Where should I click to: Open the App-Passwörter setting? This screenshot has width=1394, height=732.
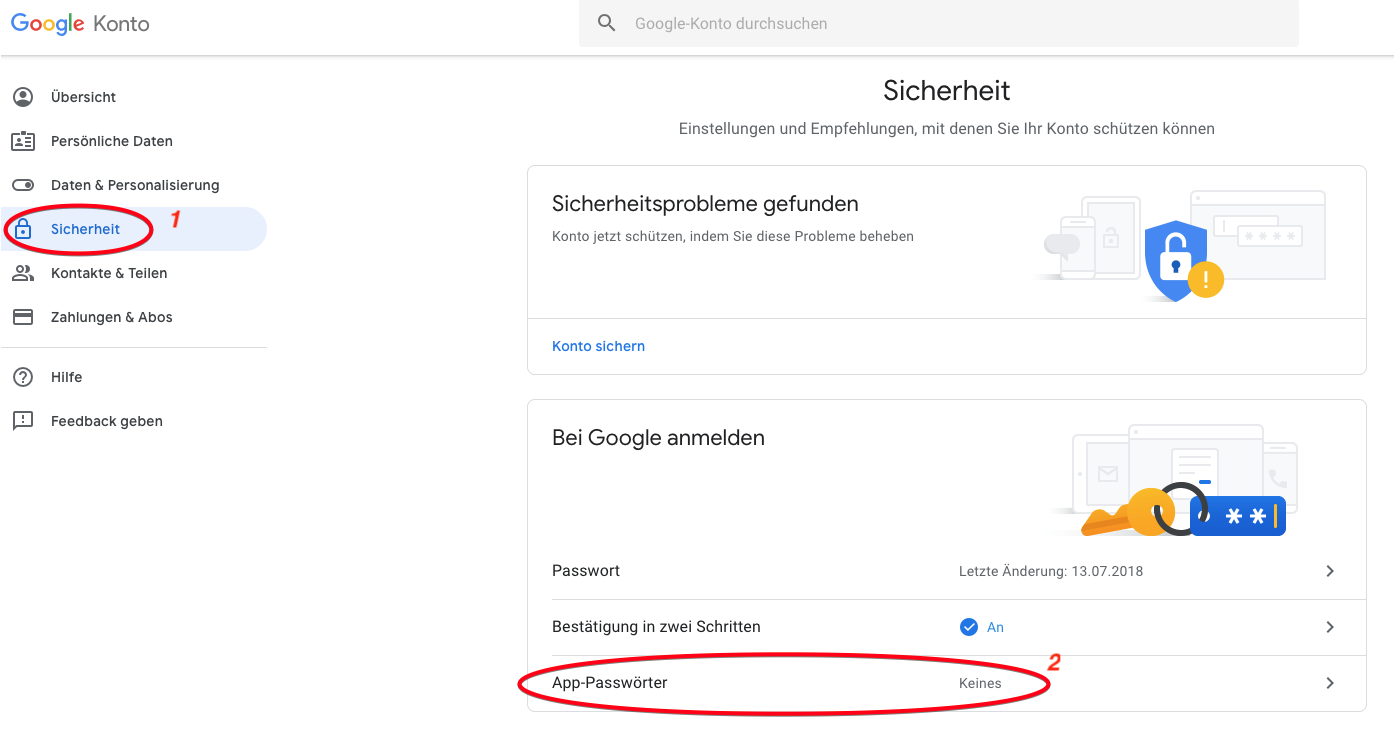[609, 683]
